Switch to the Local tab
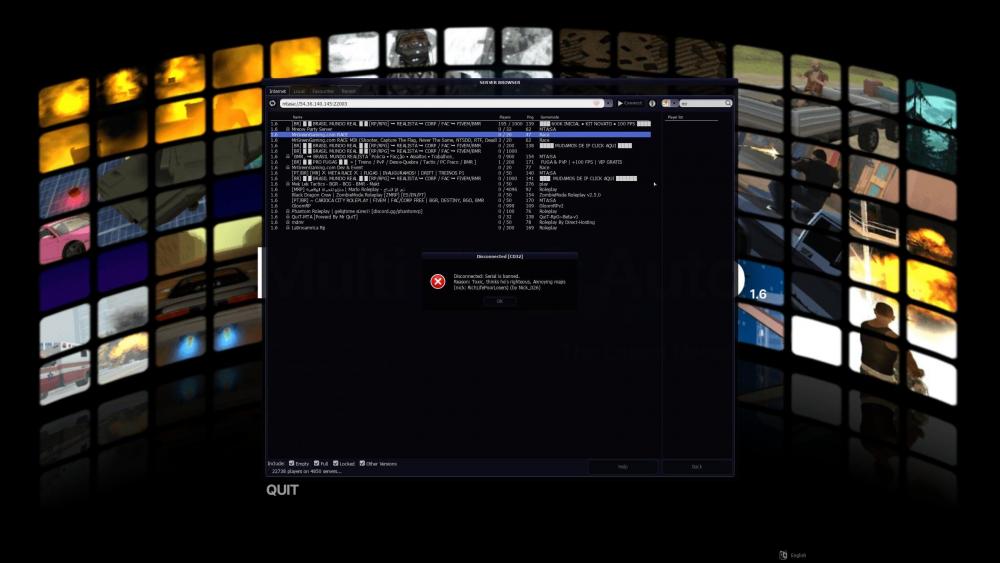This screenshot has height=563, width=1000. click(300, 91)
